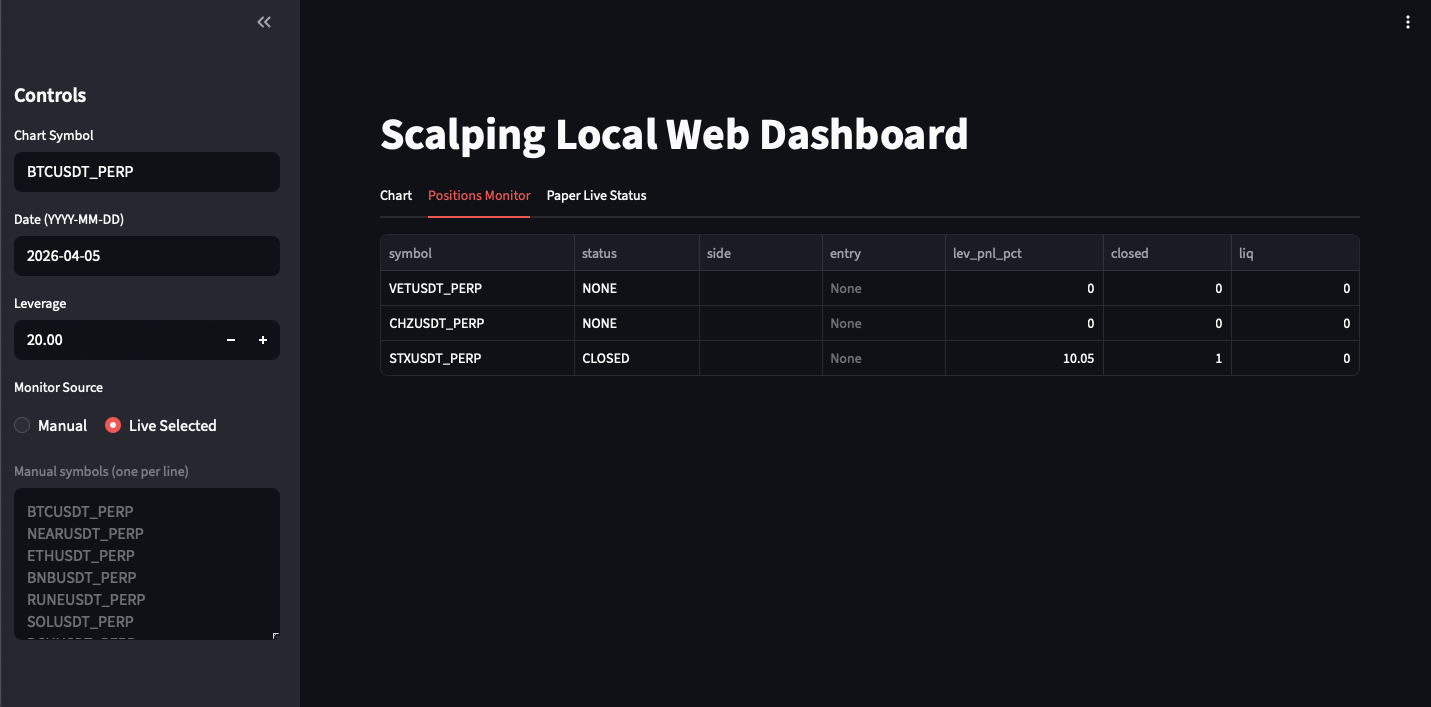The width and height of the screenshot is (1431, 707).
Task: Increase leverage with the plus button
Action: [263, 340]
